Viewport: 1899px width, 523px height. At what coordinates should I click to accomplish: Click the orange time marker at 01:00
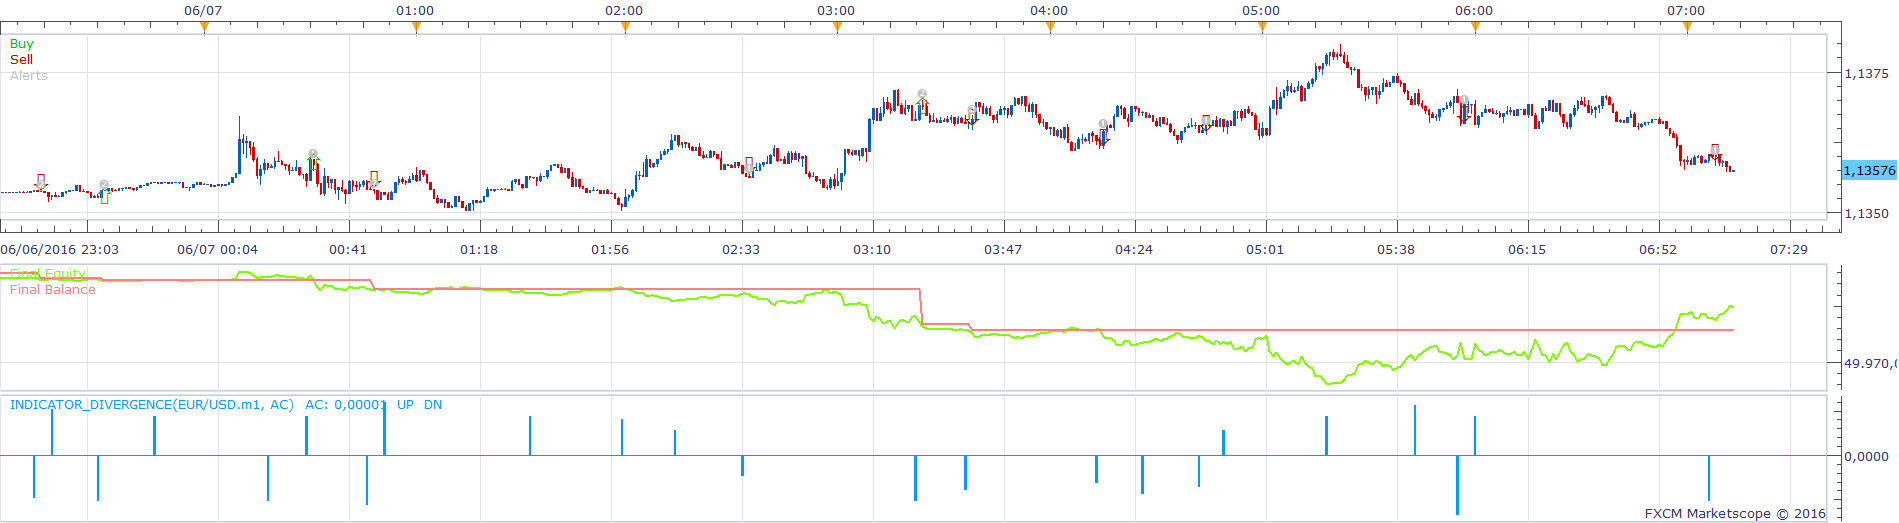[416, 28]
